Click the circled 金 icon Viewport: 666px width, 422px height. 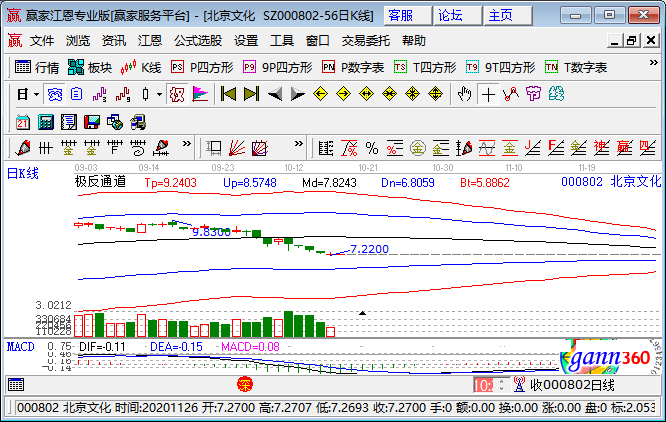[418, 148]
